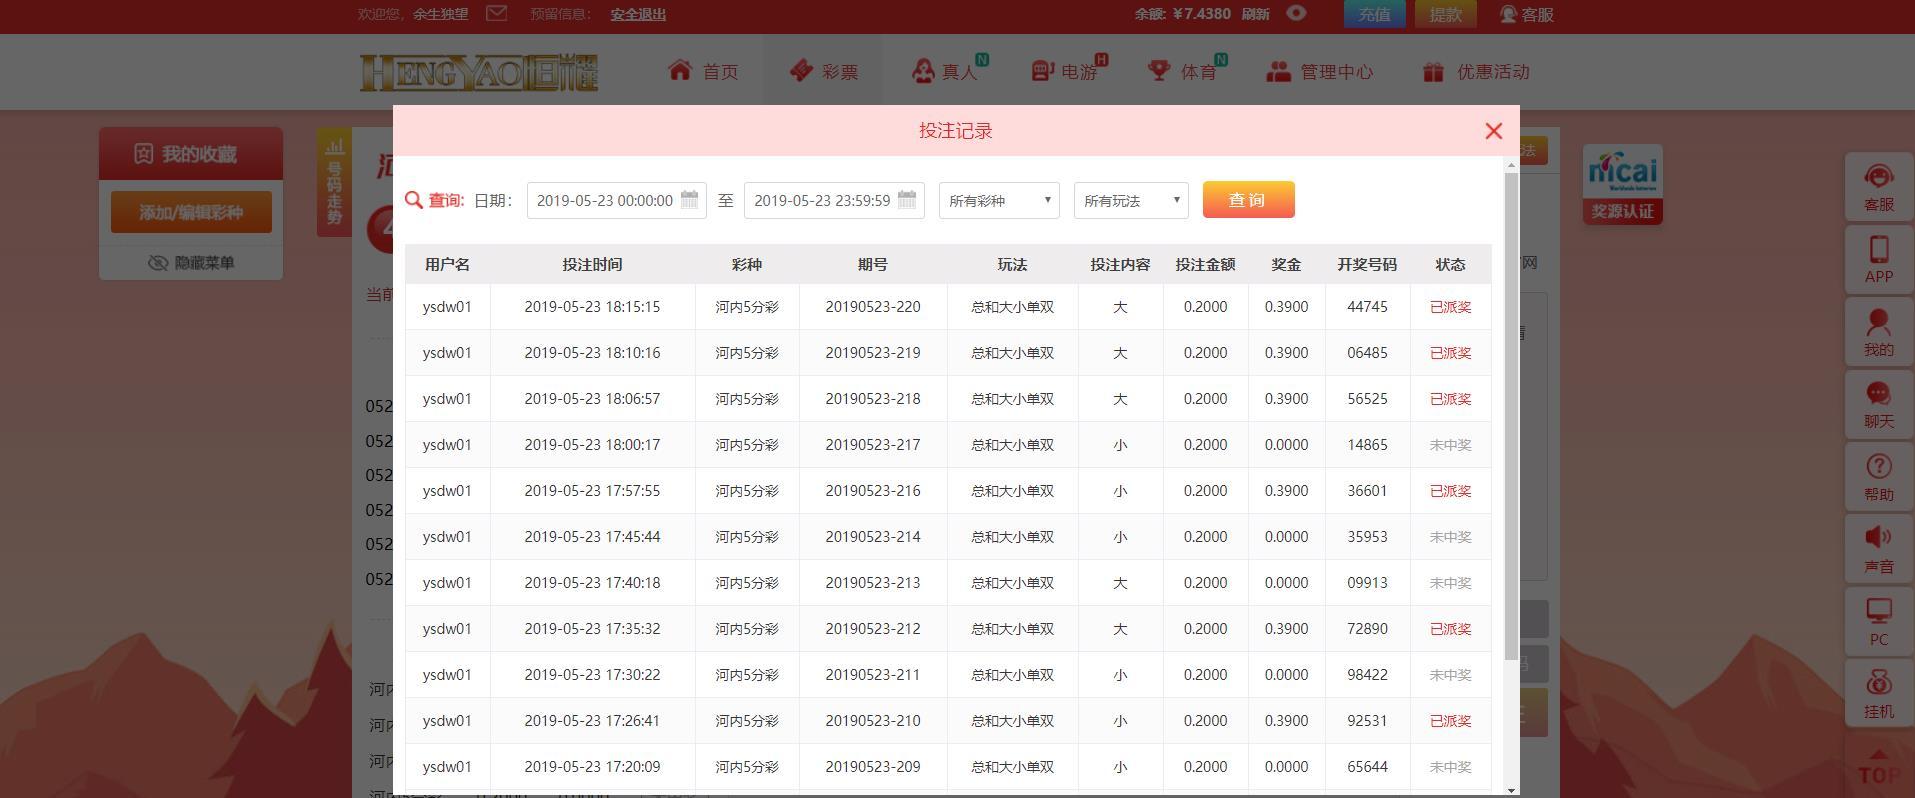This screenshot has width=1915, height=798.
Task: Close the 投注记录 dialog
Action: pyautogui.click(x=1494, y=131)
